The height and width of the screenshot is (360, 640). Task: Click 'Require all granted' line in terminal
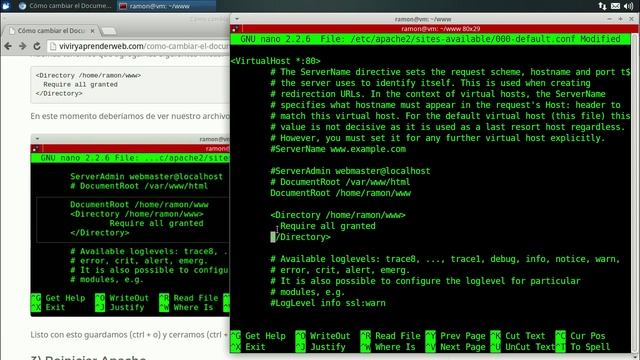tap(328, 226)
